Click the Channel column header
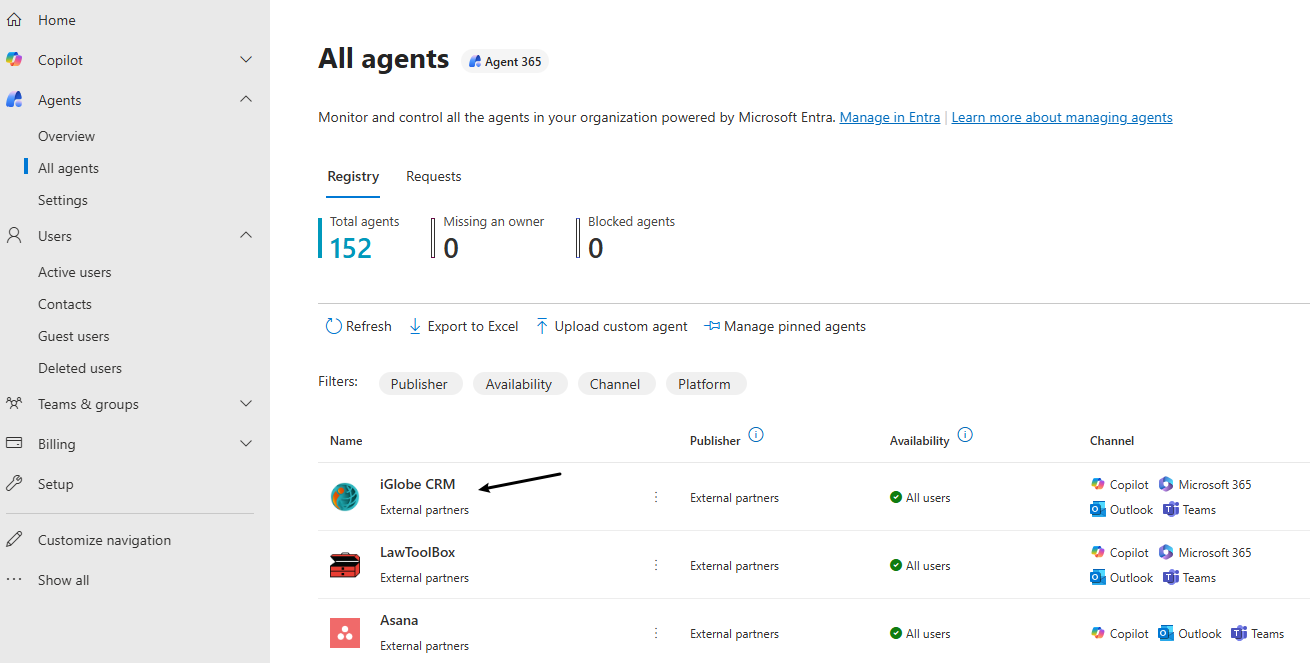Screen dimensions: 1310x663 click(1112, 441)
